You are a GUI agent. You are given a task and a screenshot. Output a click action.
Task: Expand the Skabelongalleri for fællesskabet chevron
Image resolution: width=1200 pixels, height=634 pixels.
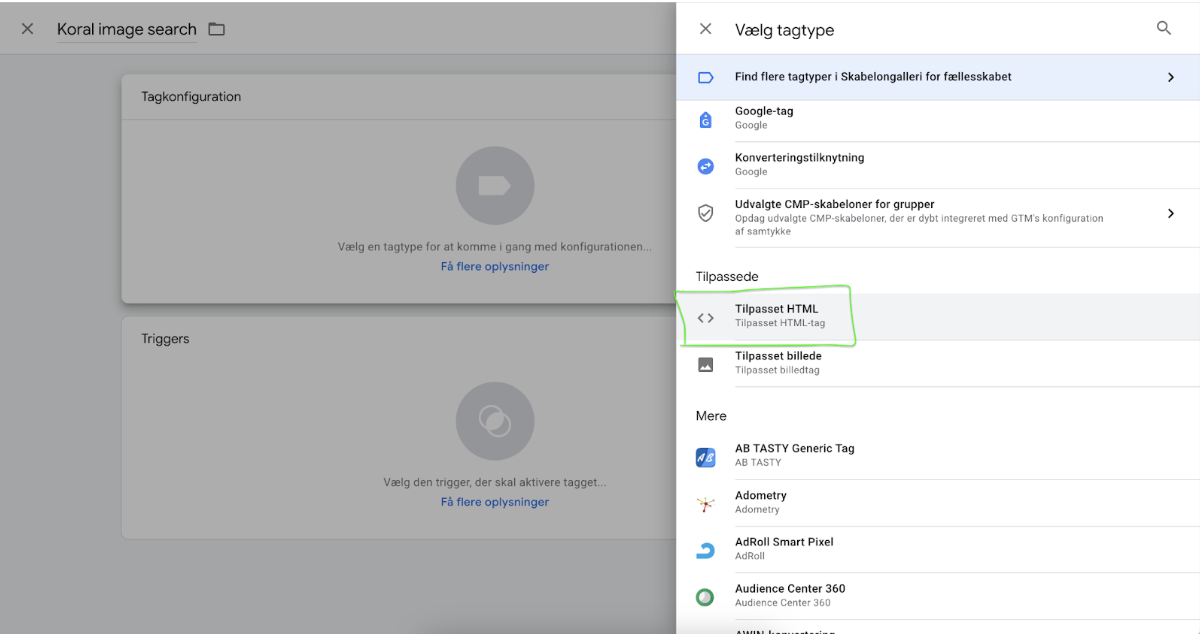[1170, 77]
